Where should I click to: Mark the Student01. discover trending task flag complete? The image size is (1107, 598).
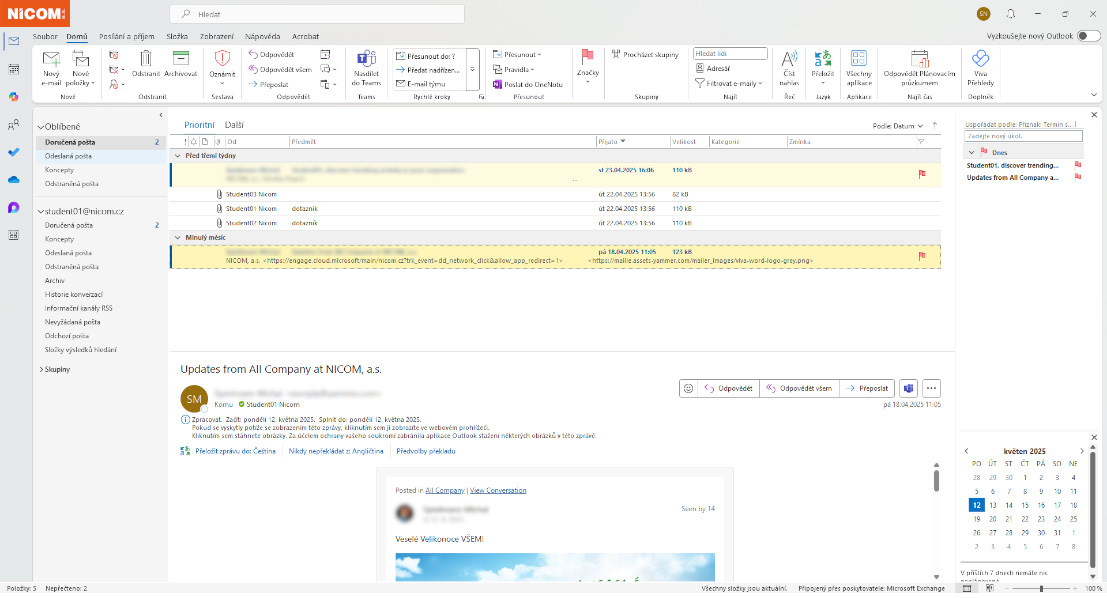[x=1078, y=164]
